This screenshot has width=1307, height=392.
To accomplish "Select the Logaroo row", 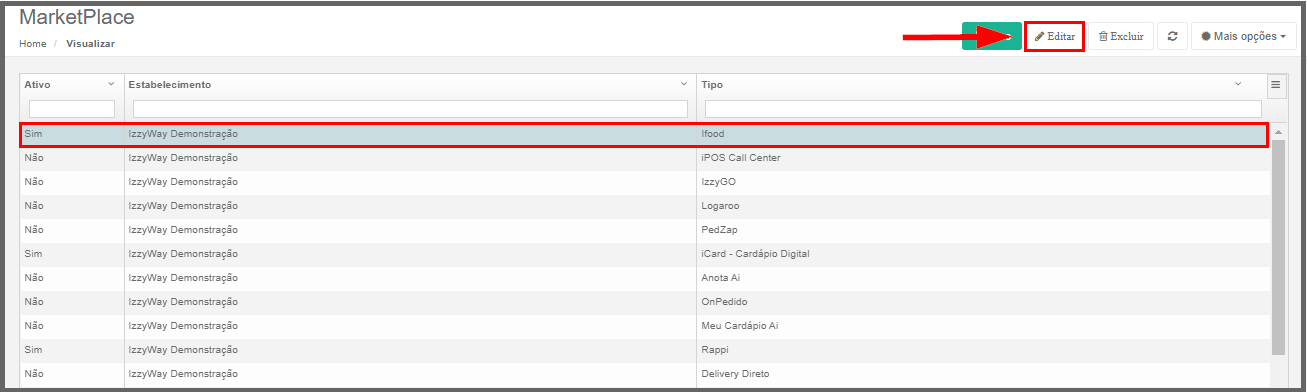I will click(645, 206).
